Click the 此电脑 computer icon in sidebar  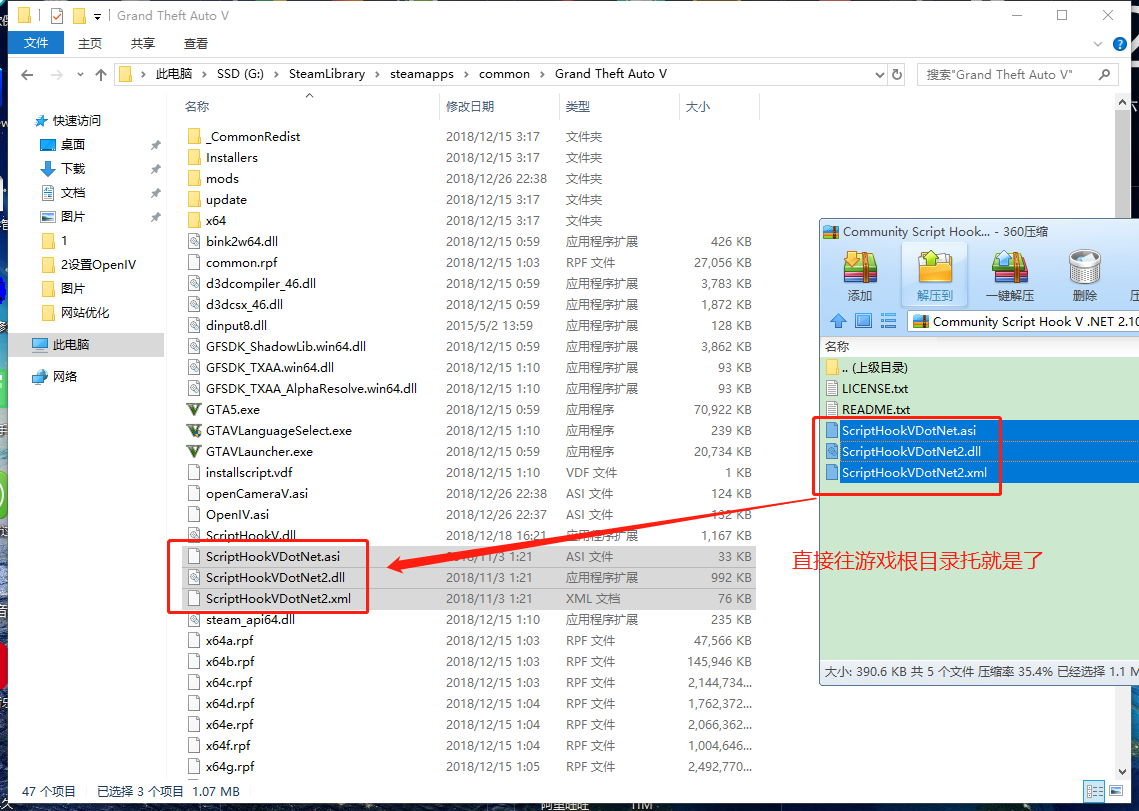40,344
